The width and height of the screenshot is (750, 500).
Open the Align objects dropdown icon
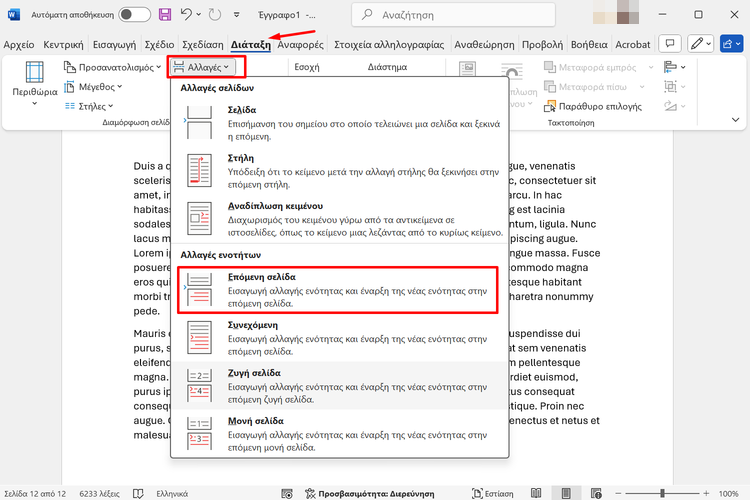674,67
